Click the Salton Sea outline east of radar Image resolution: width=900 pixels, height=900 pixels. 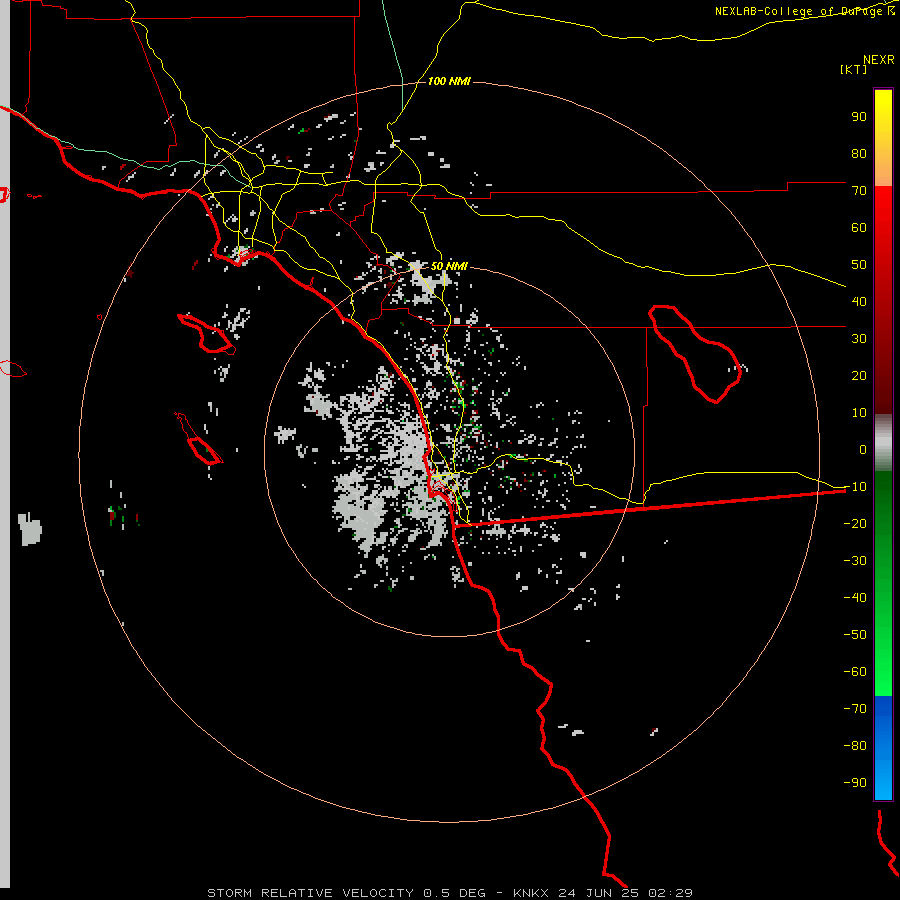click(x=695, y=354)
